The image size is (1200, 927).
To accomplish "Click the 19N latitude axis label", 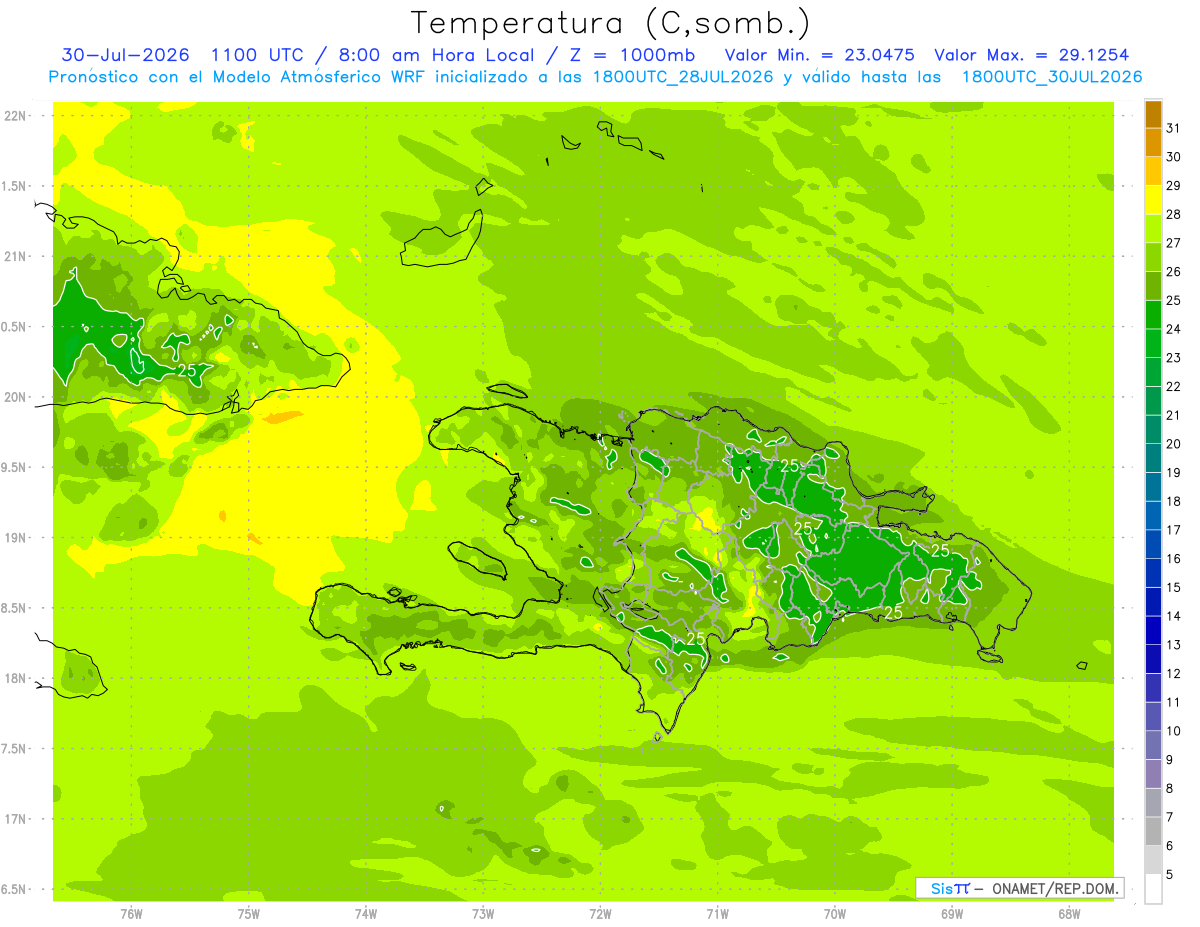I will pyautogui.click(x=16, y=537).
